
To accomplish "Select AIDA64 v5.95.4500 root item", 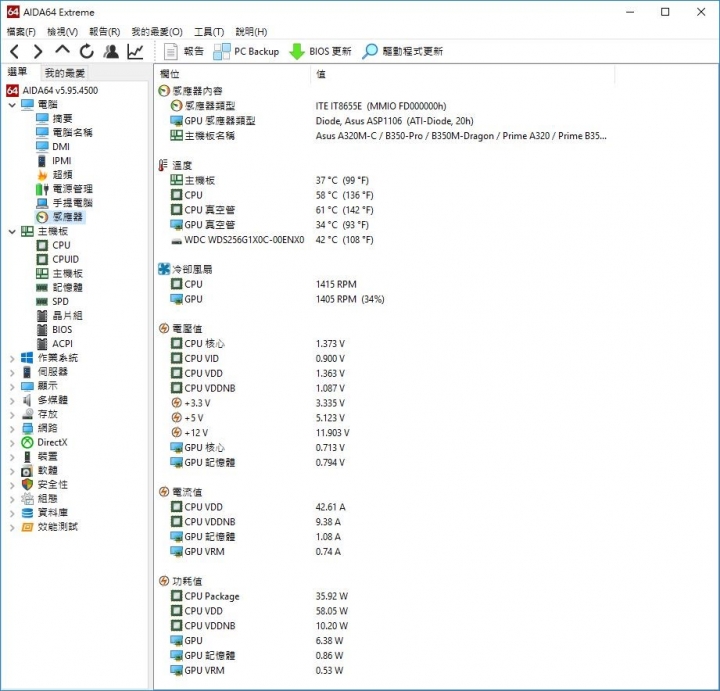I will (x=52, y=90).
